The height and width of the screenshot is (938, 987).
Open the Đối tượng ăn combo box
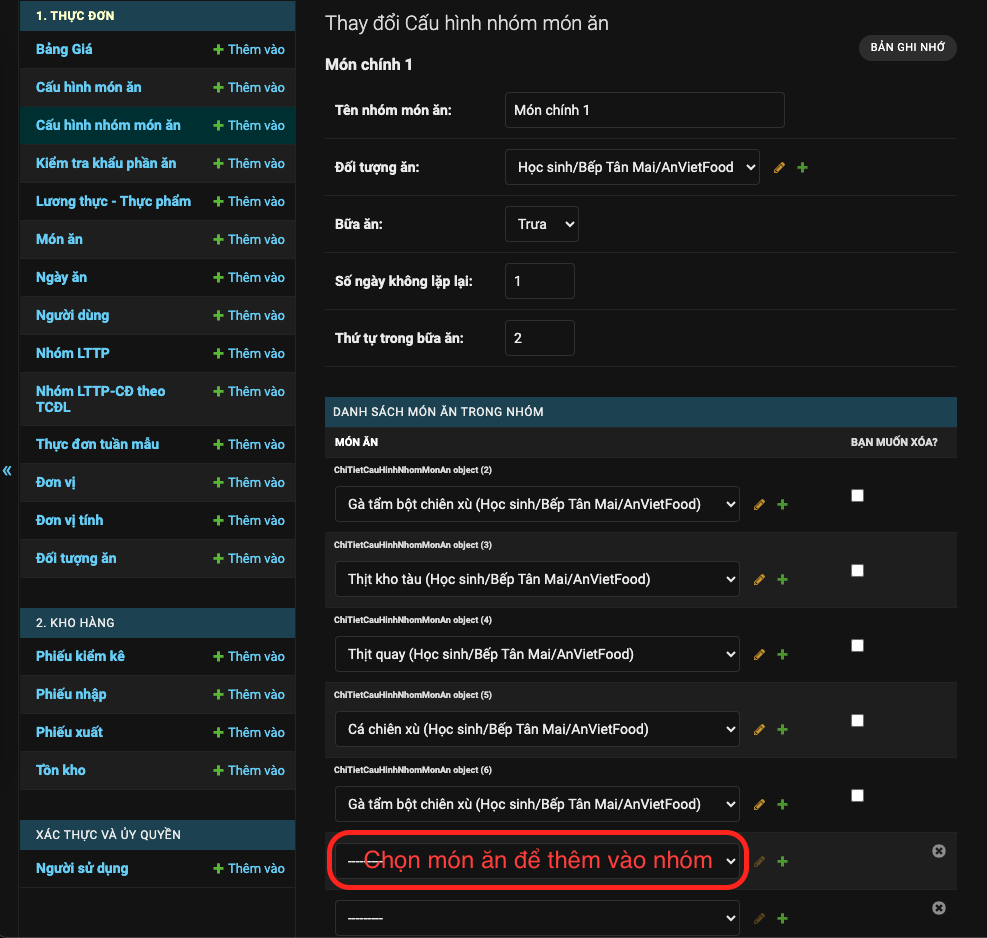pos(632,167)
